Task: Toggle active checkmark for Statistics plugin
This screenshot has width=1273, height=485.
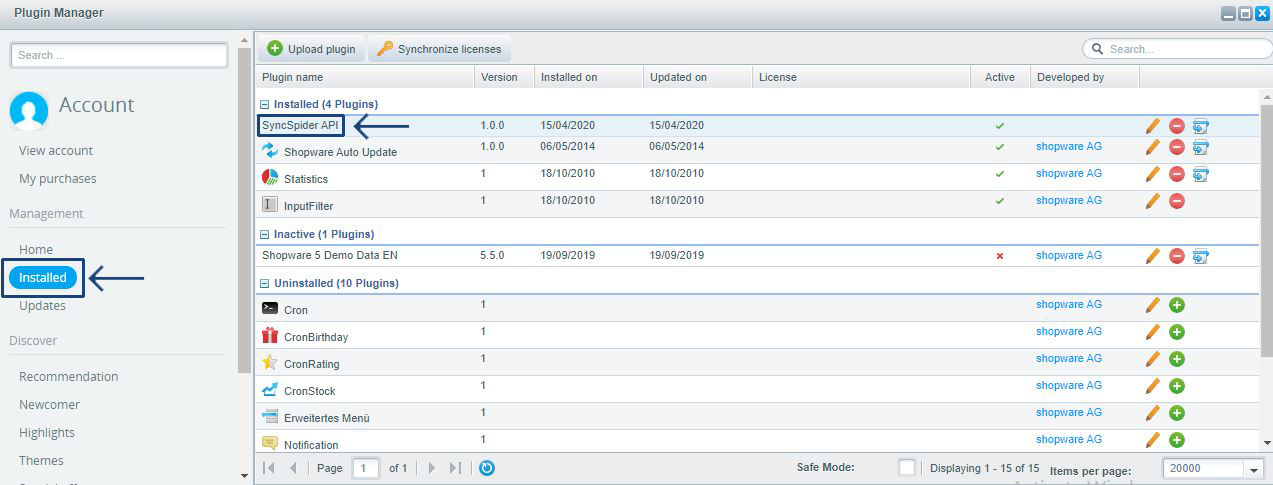Action: point(999,174)
